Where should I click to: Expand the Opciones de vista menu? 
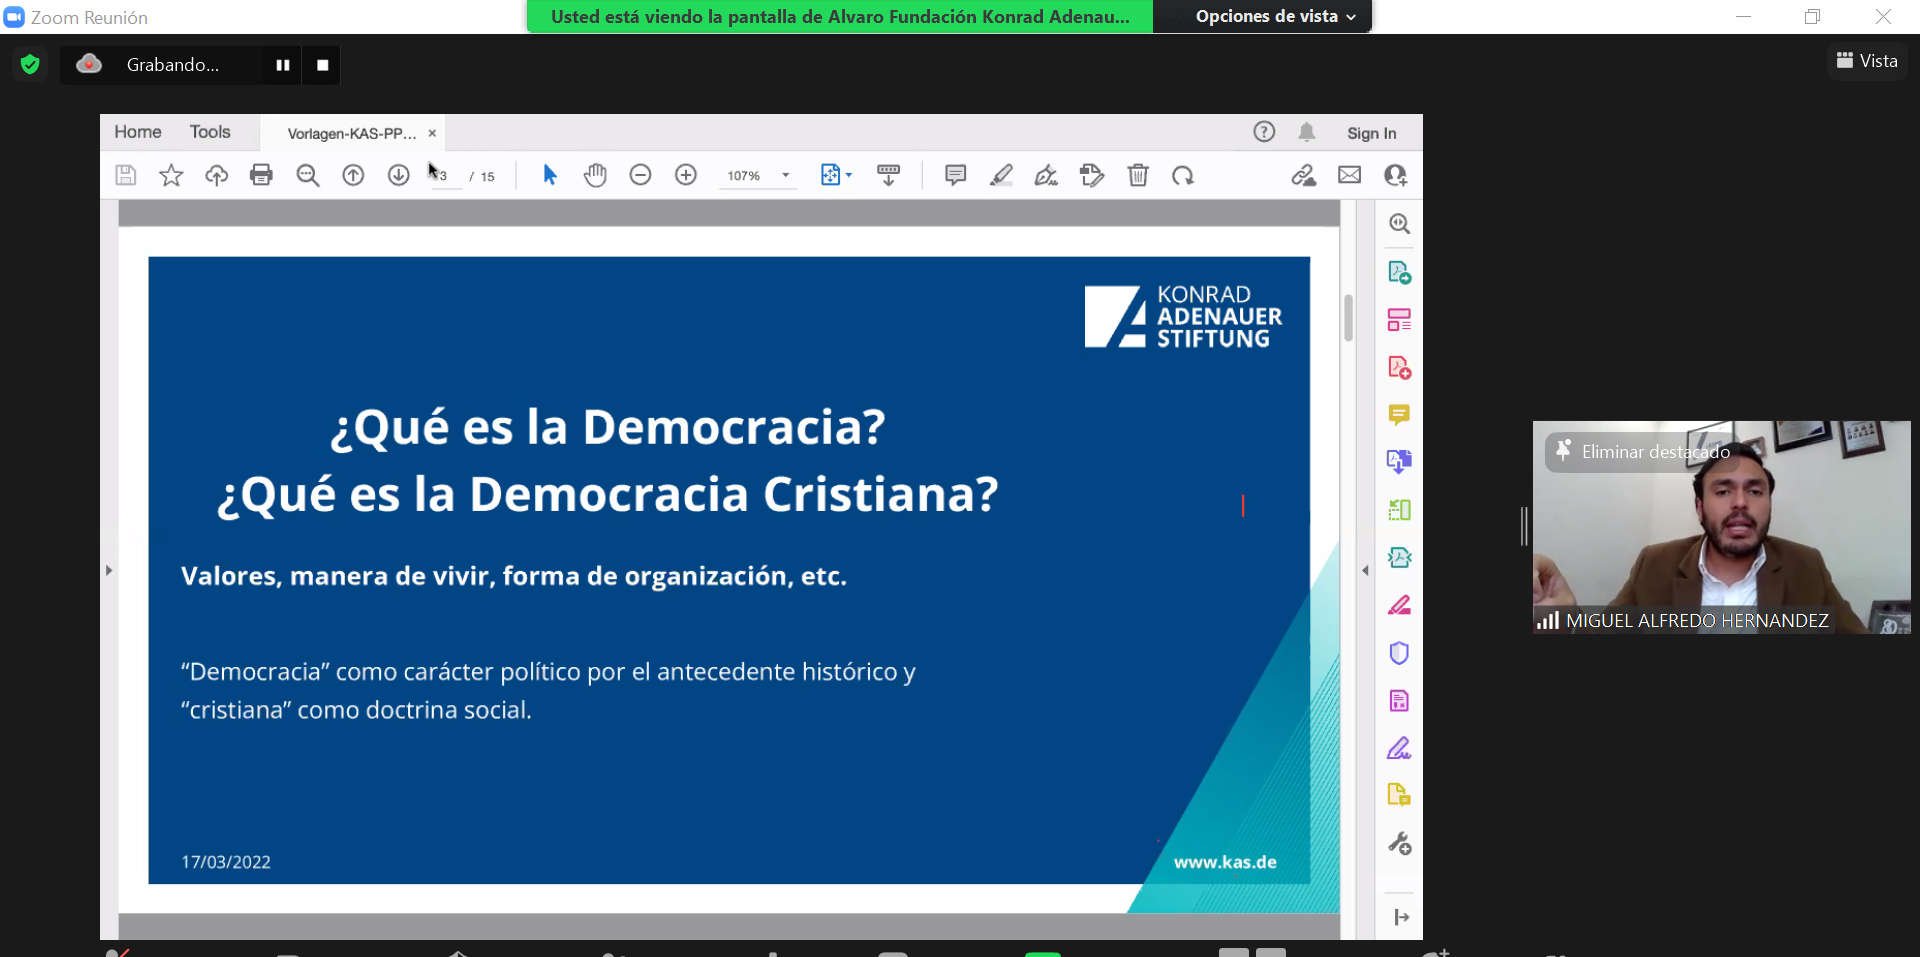click(1275, 17)
